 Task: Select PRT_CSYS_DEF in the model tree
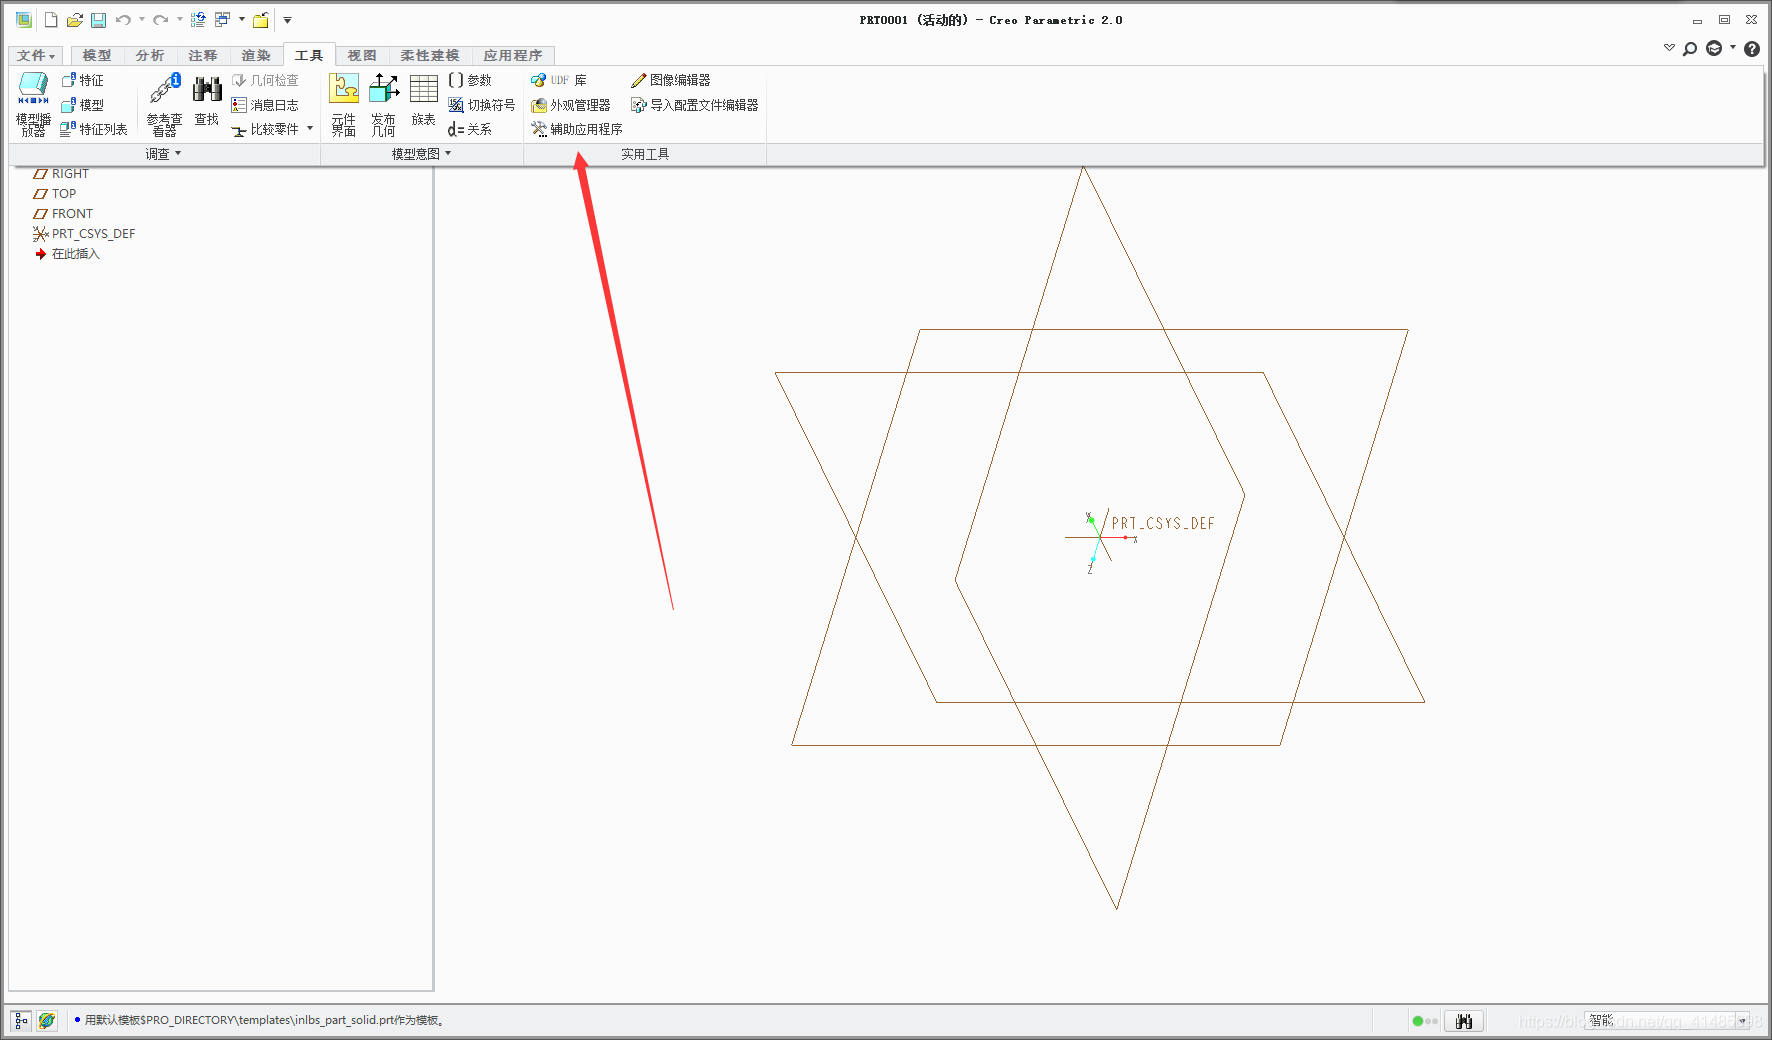93,234
